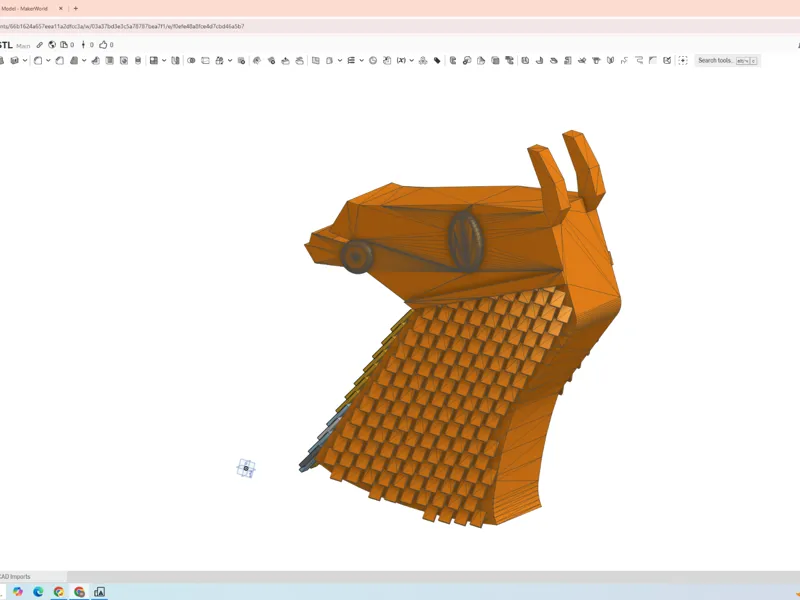Screen dimensions: 800x600
Task: Close the Model - MakerWorld browser tab
Action: (x=61, y=9)
